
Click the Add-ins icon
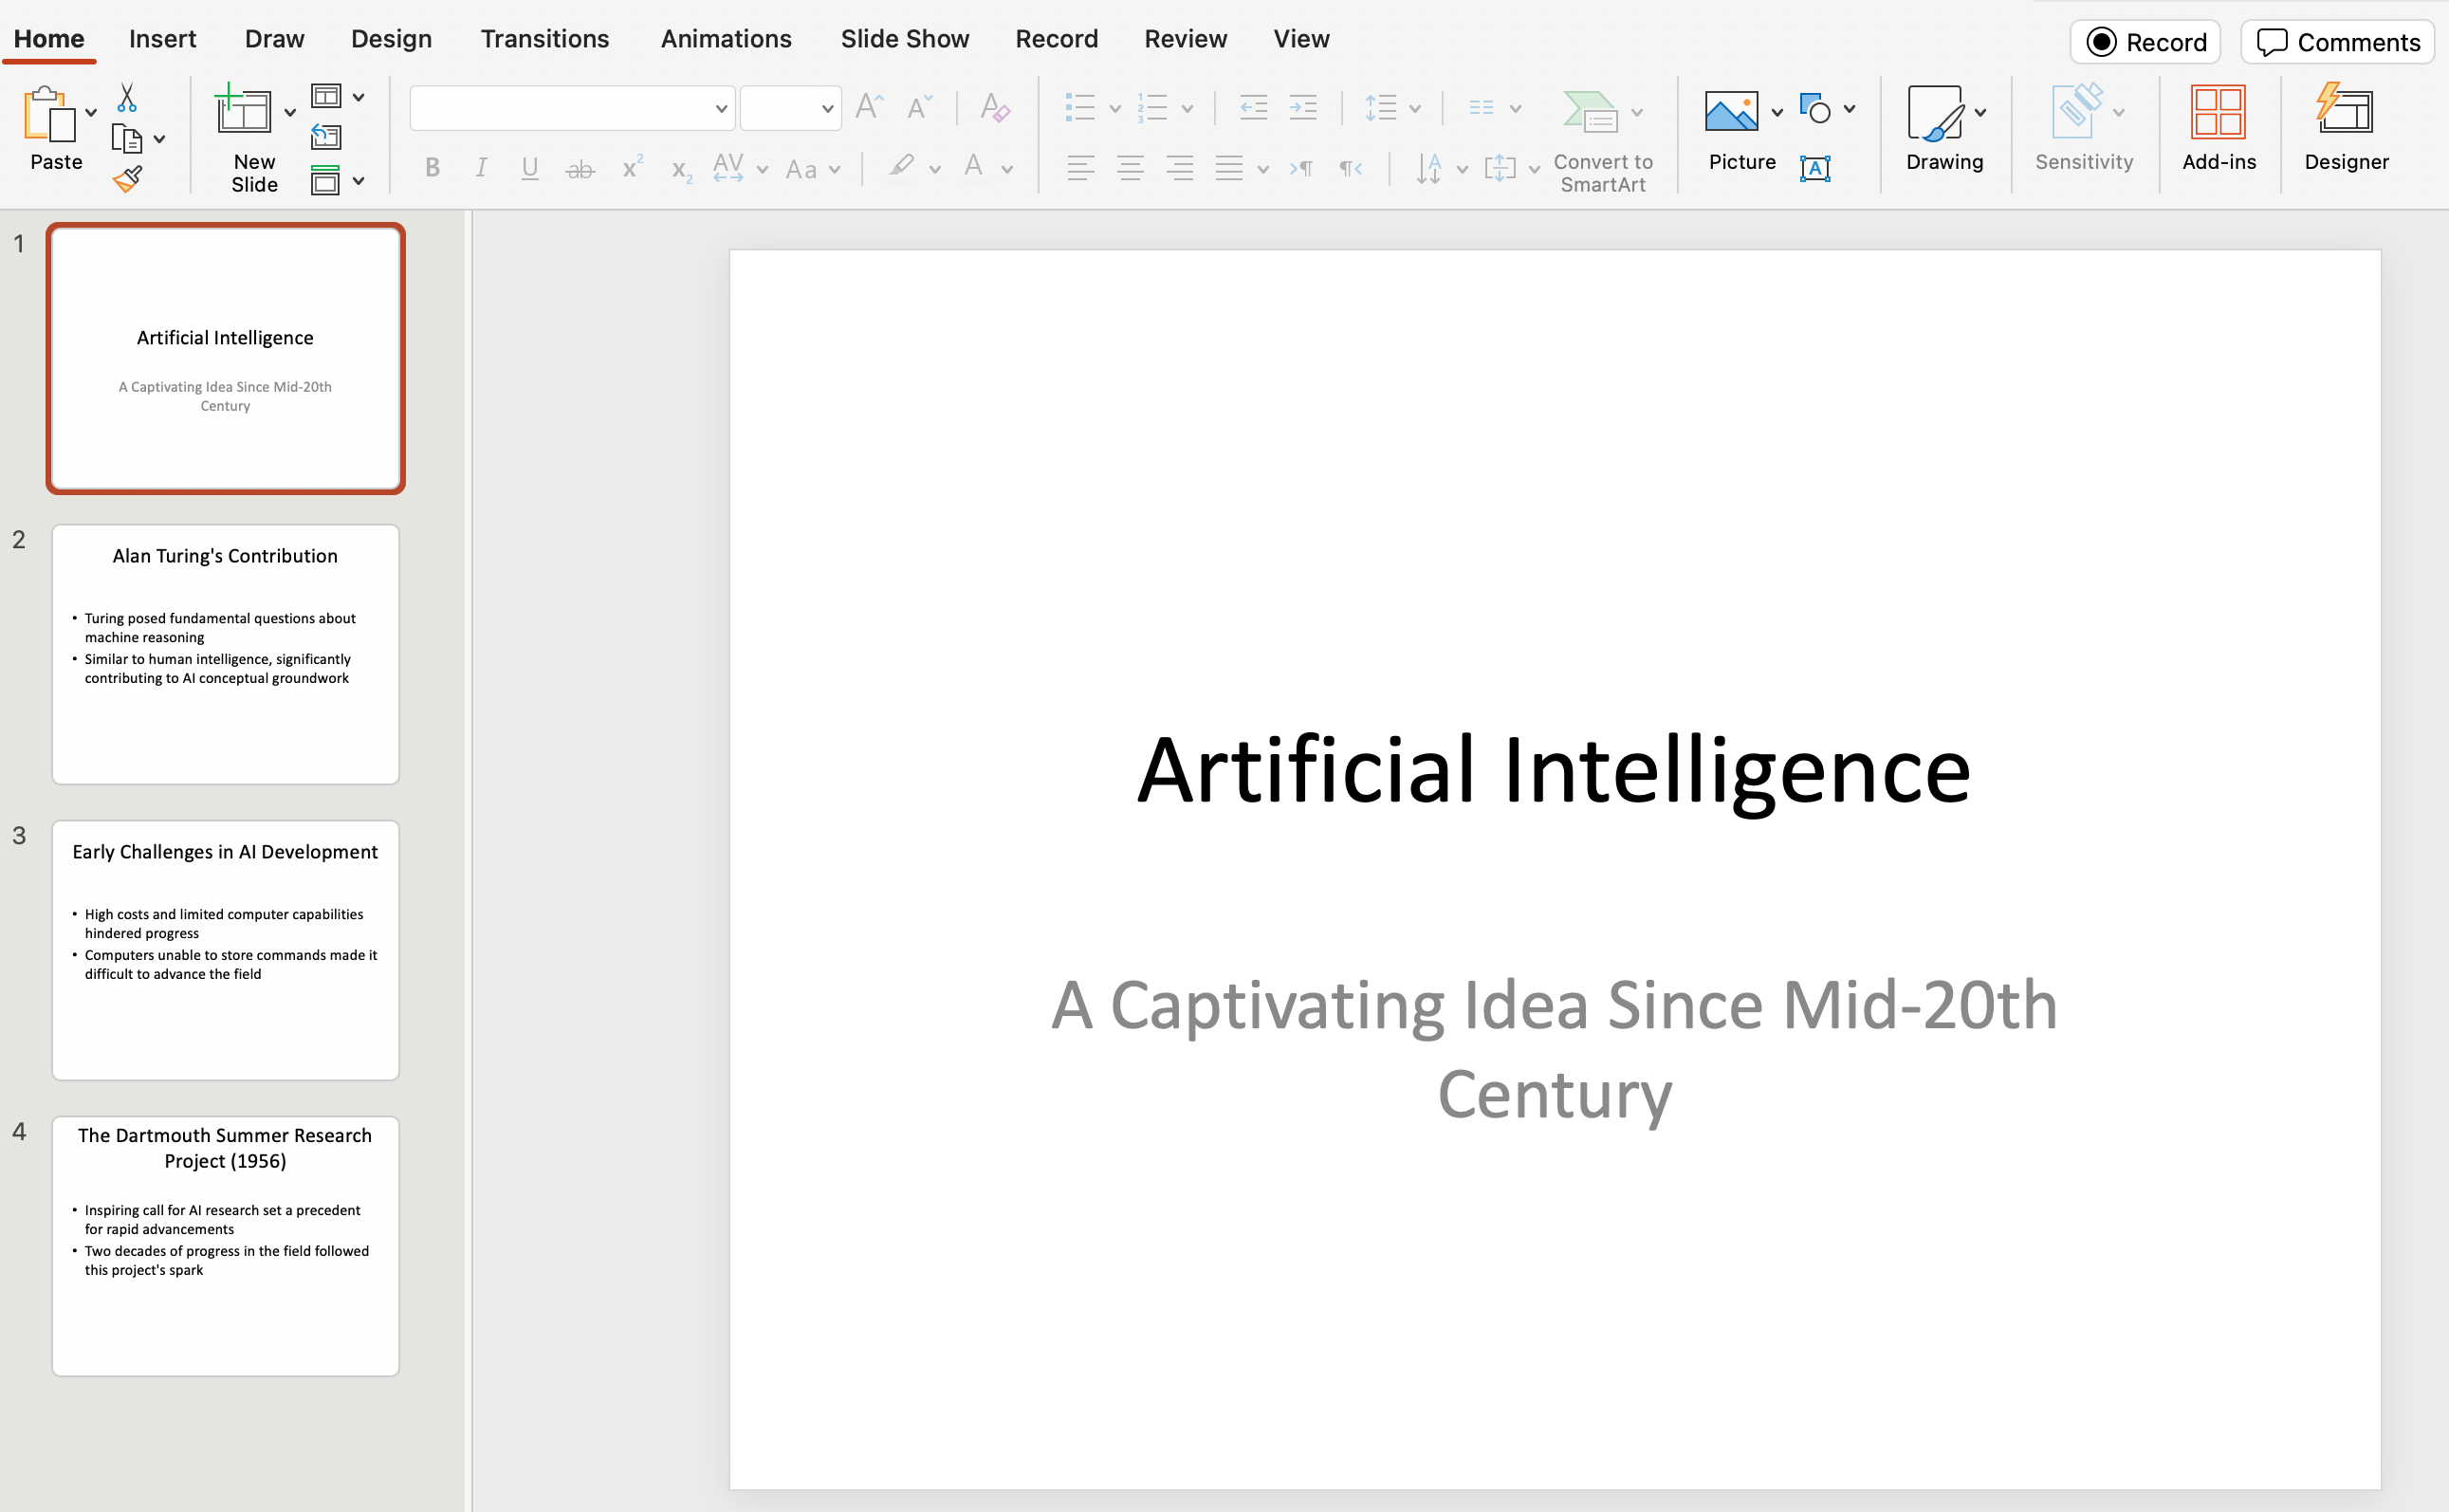(2218, 128)
